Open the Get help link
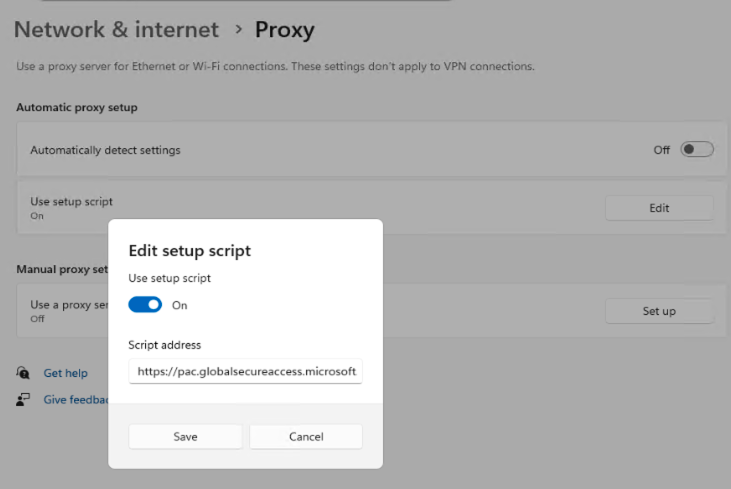Screen dimensions: 731x489 65,373
